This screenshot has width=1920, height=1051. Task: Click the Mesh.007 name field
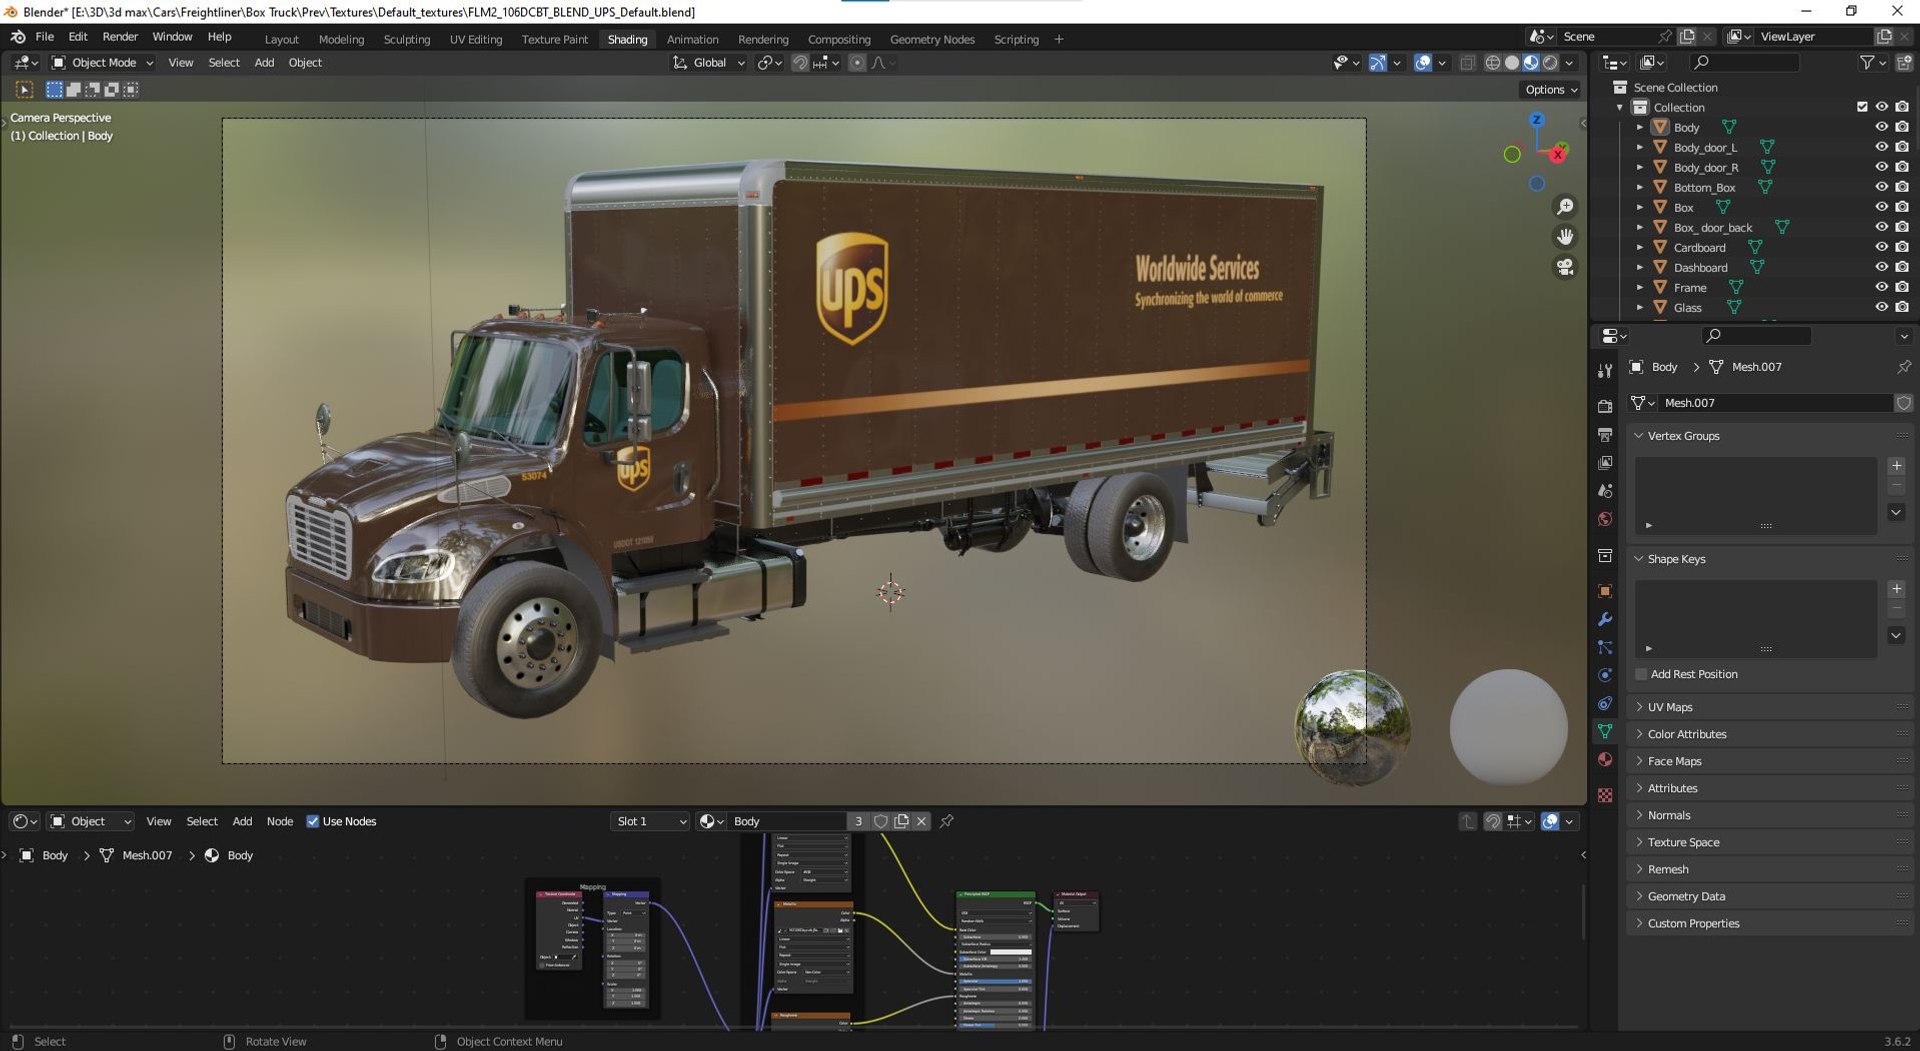pos(1776,403)
